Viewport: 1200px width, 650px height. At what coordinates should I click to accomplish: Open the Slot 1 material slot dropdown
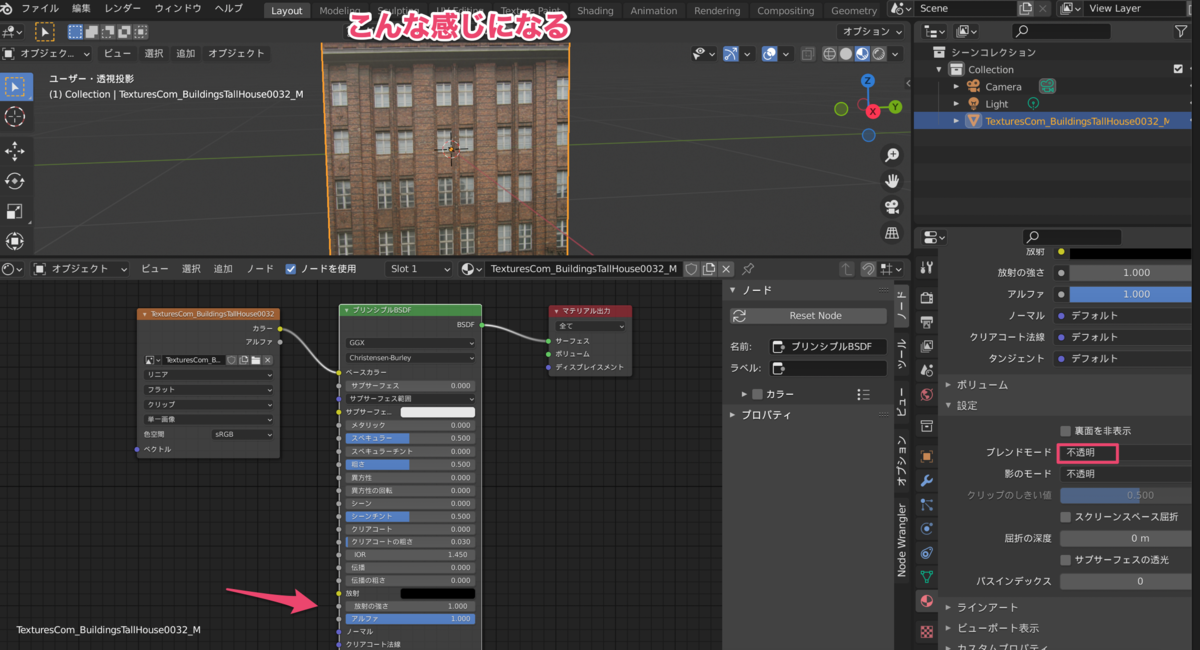pos(419,269)
